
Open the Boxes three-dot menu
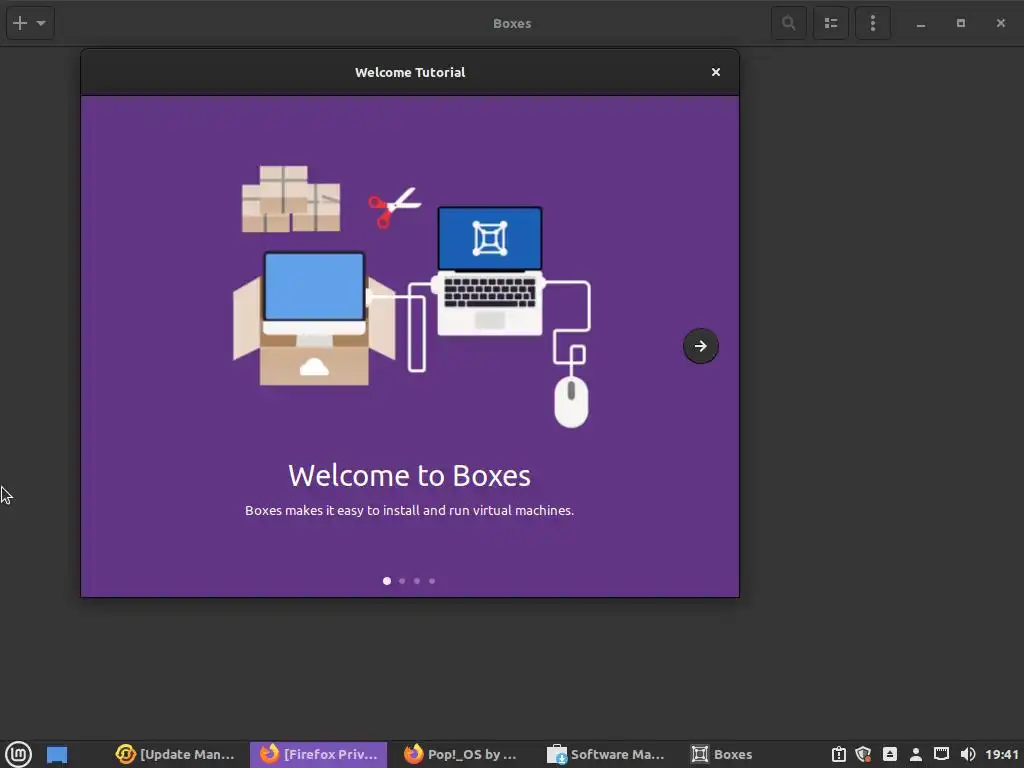(x=872, y=24)
